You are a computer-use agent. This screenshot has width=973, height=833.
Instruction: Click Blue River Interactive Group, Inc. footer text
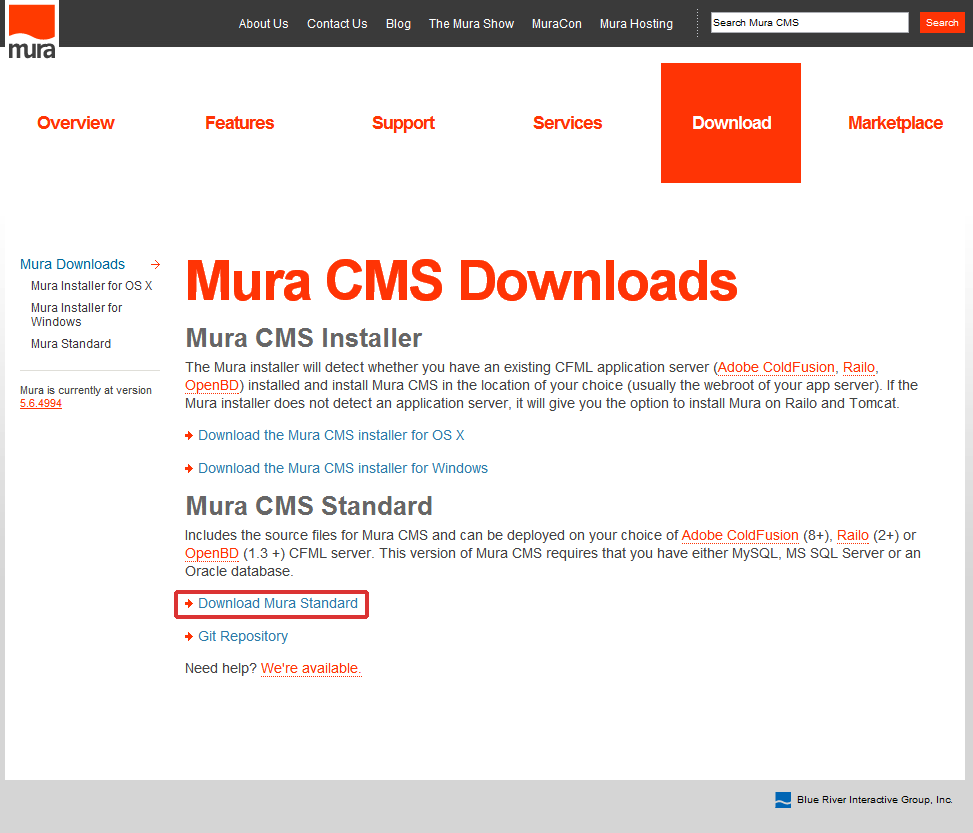point(874,799)
